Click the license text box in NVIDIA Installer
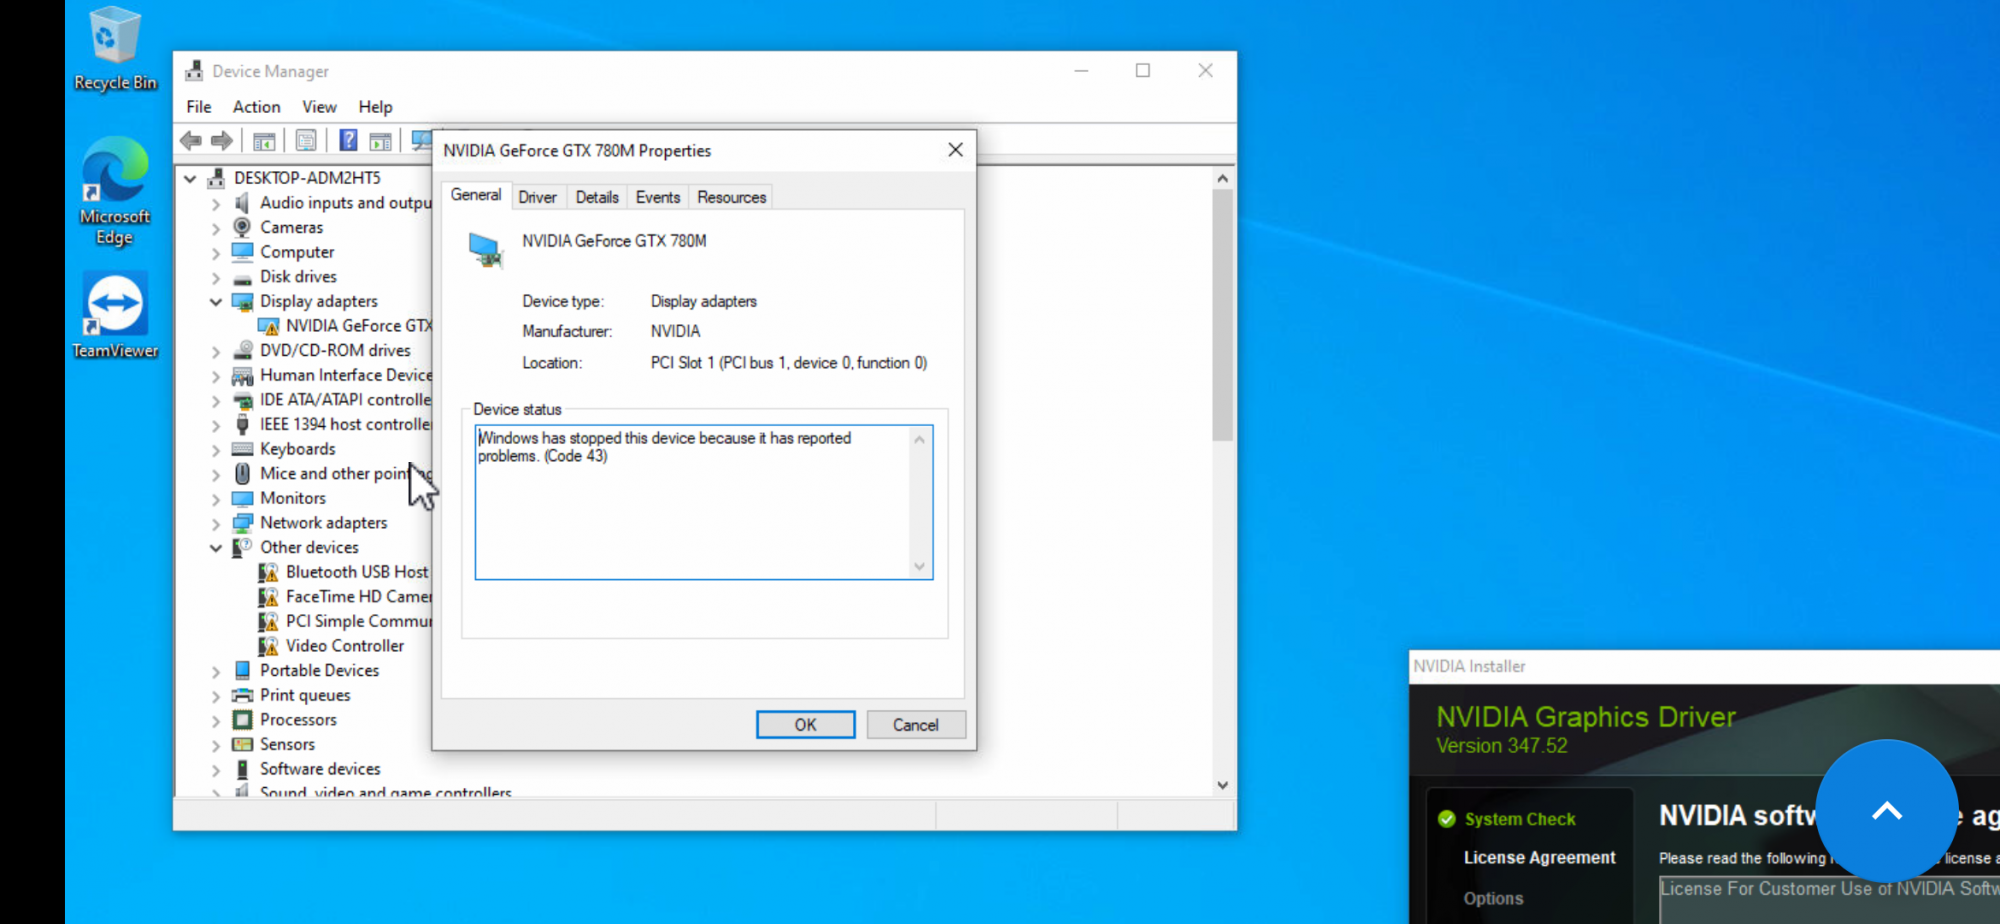Image resolution: width=2000 pixels, height=924 pixels. click(x=1830, y=900)
